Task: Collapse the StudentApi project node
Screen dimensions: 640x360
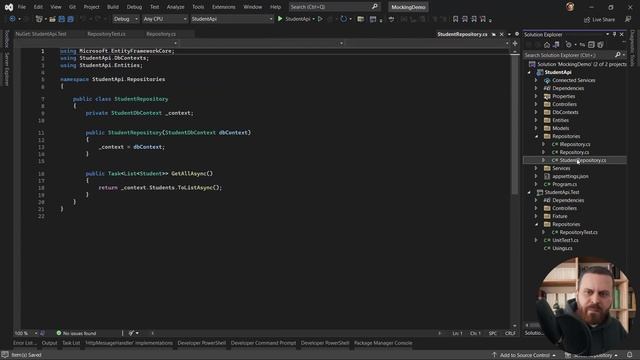Action: 529,72
